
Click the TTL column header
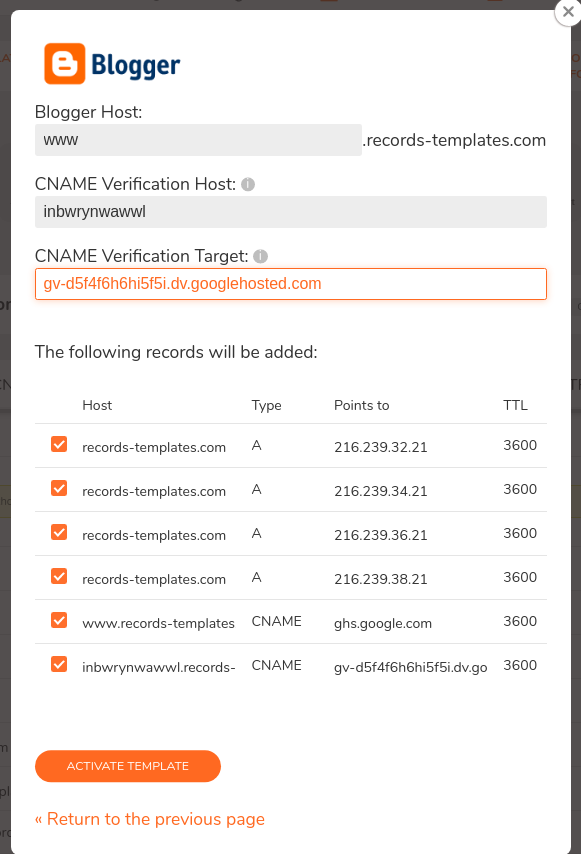(515, 405)
